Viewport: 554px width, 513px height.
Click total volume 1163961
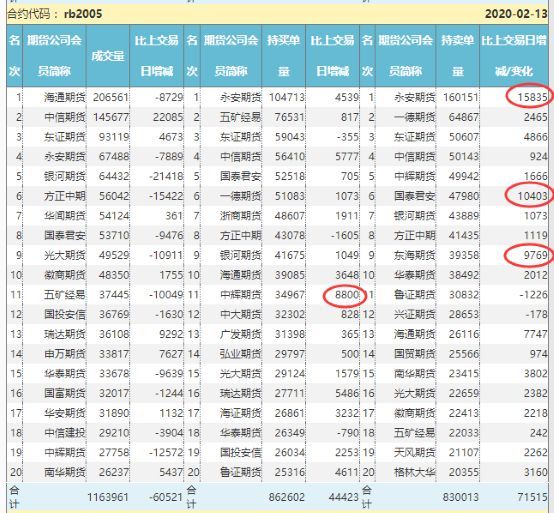[108, 497]
